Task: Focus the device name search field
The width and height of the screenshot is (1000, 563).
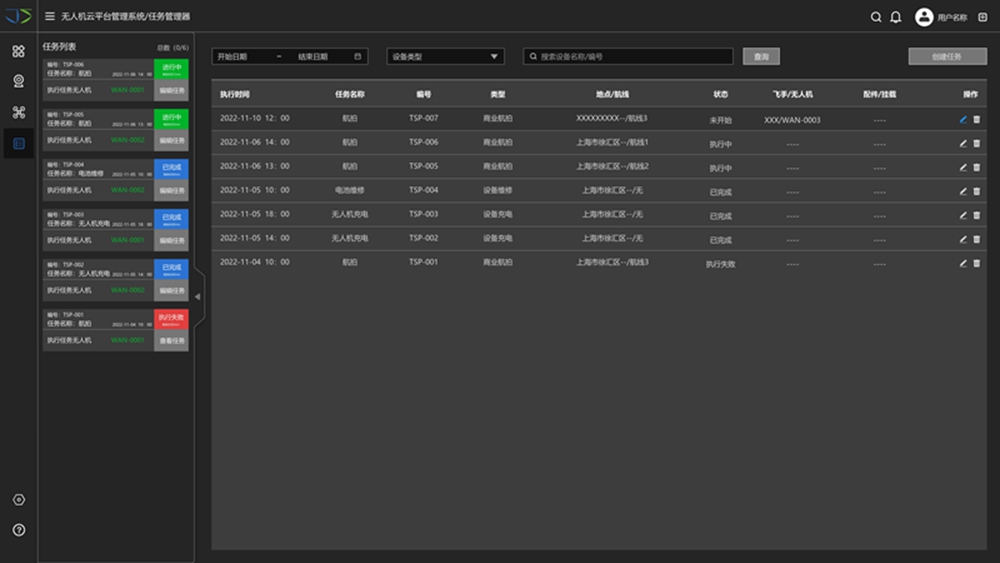Action: tap(630, 57)
